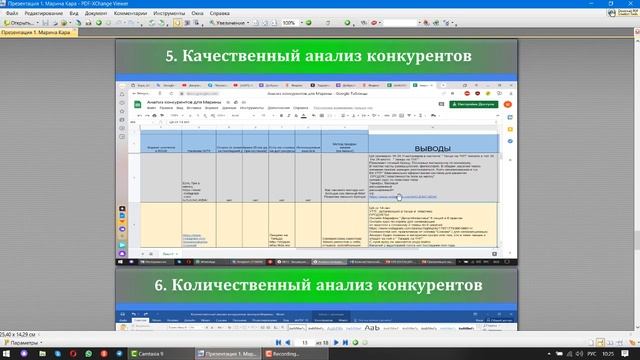Open the Окна menu
This screenshot has width=640, height=360.
pyautogui.click(x=197, y=13)
